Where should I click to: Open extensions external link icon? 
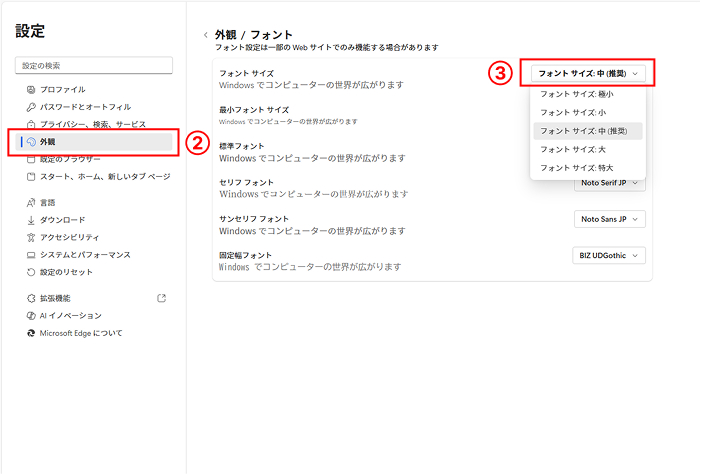tap(161, 298)
